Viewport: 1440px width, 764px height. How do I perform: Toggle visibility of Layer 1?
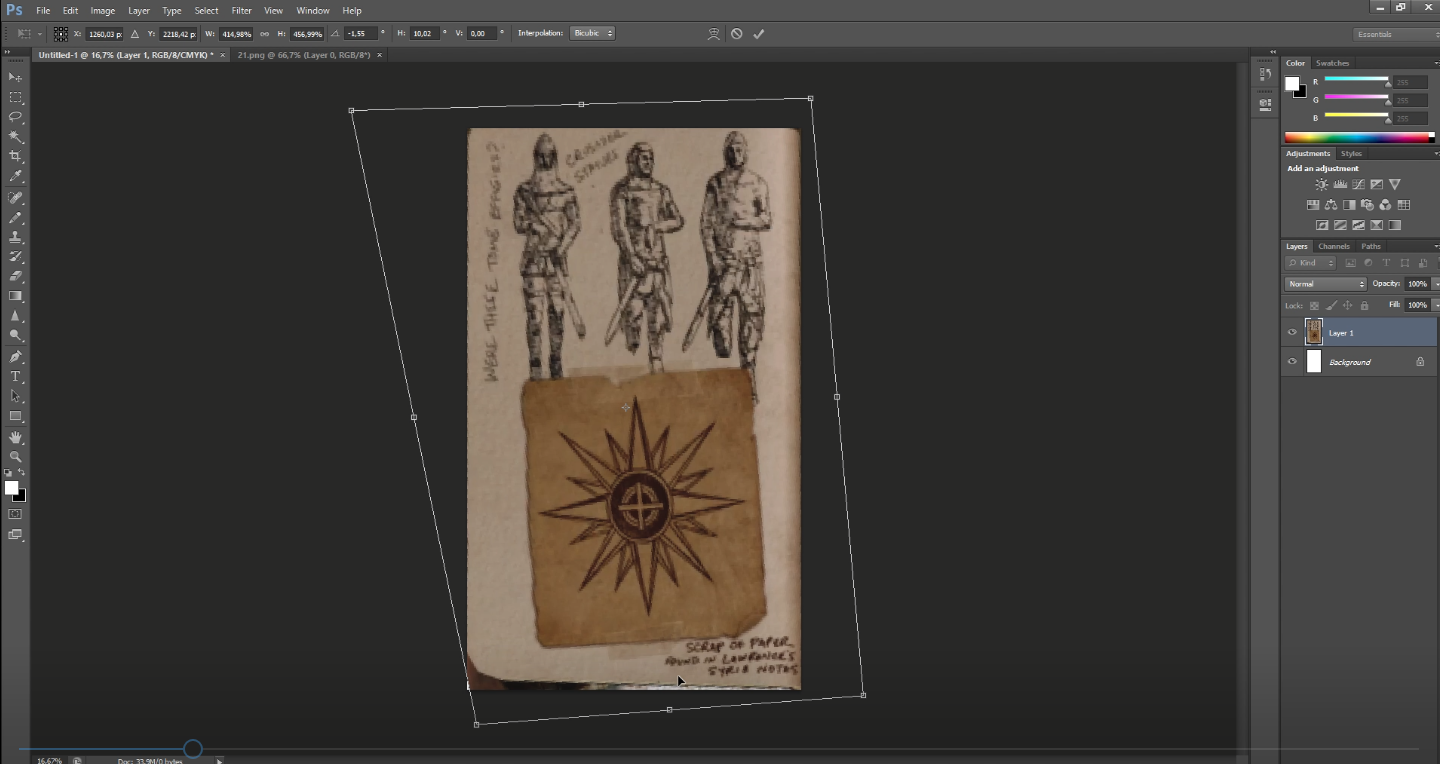pyautogui.click(x=1292, y=332)
